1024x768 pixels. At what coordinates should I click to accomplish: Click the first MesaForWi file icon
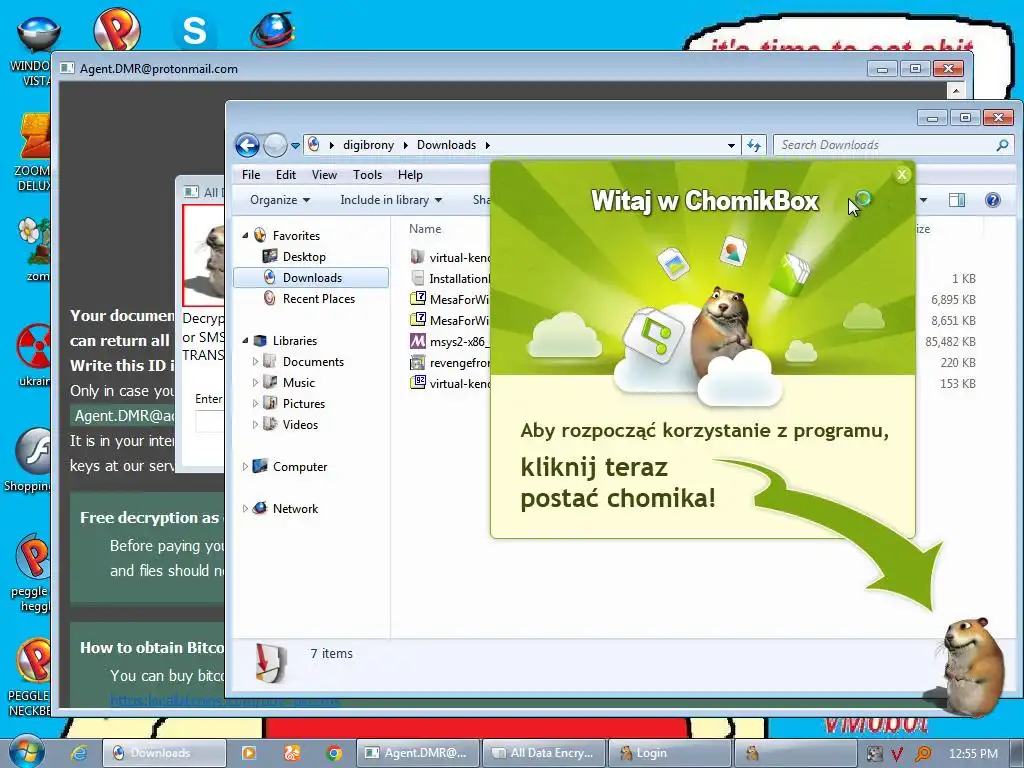click(418, 299)
